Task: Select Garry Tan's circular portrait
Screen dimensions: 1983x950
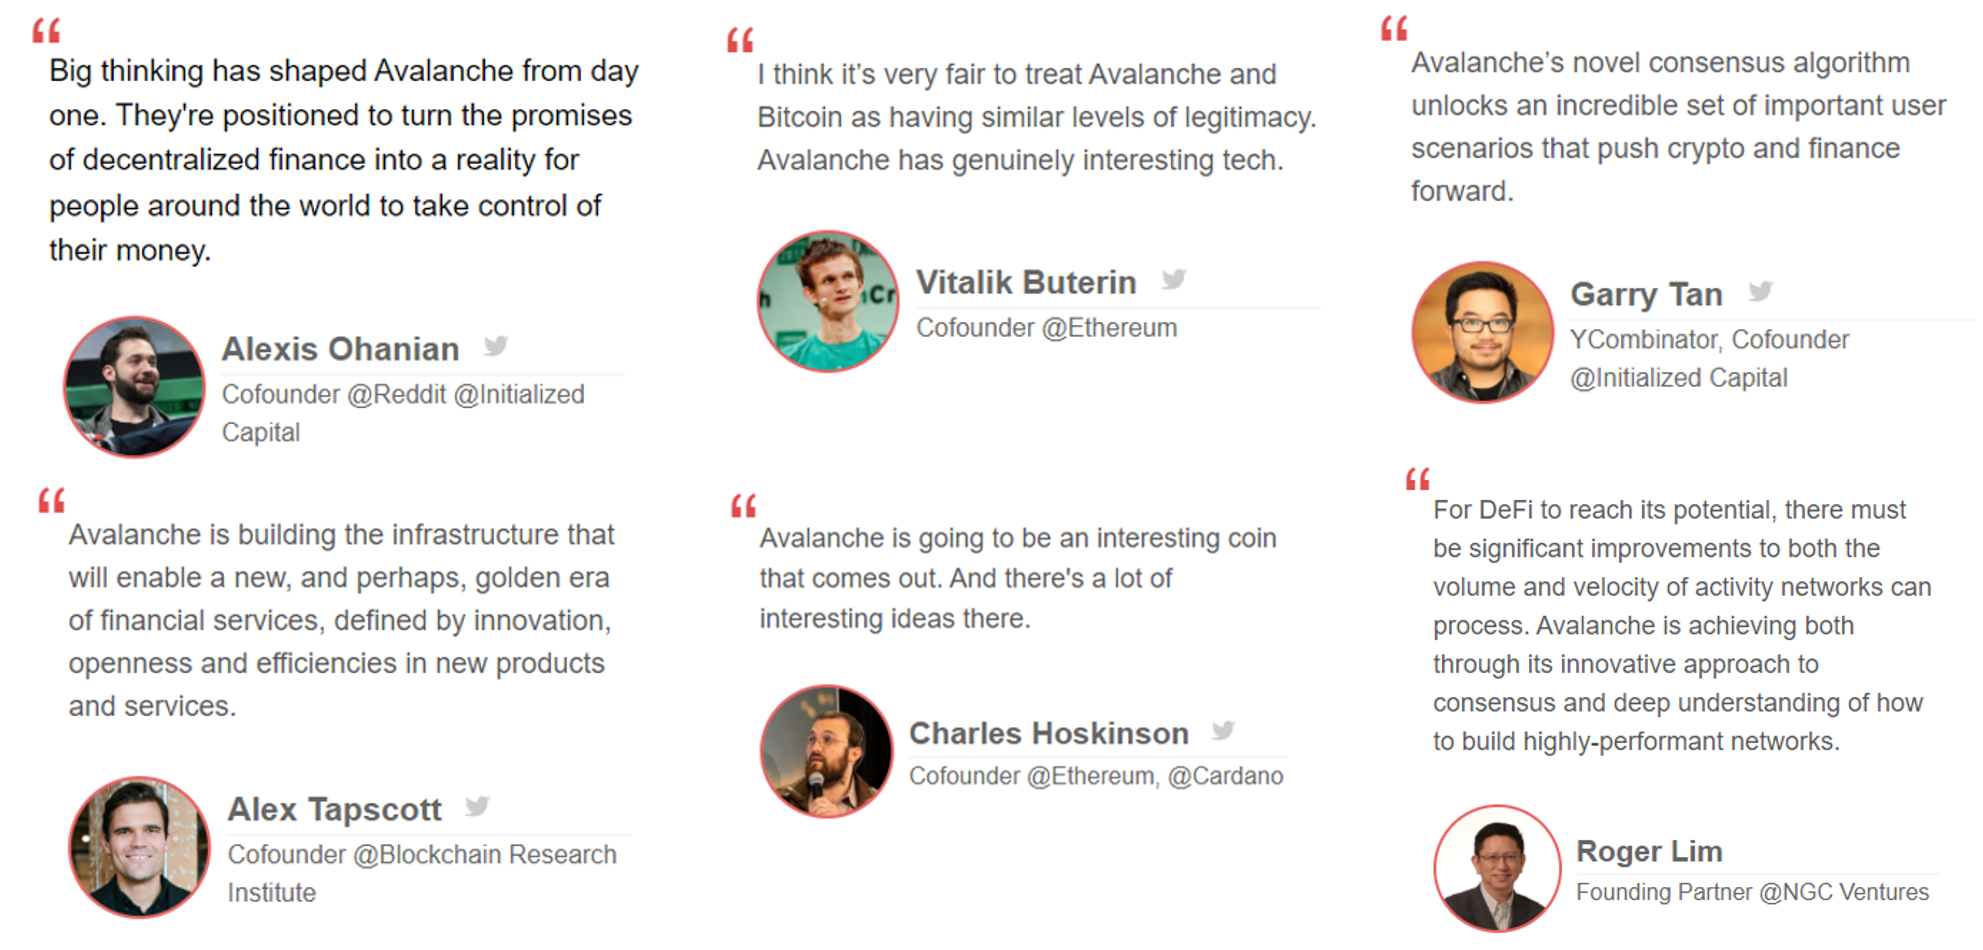Action: click(1482, 332)
